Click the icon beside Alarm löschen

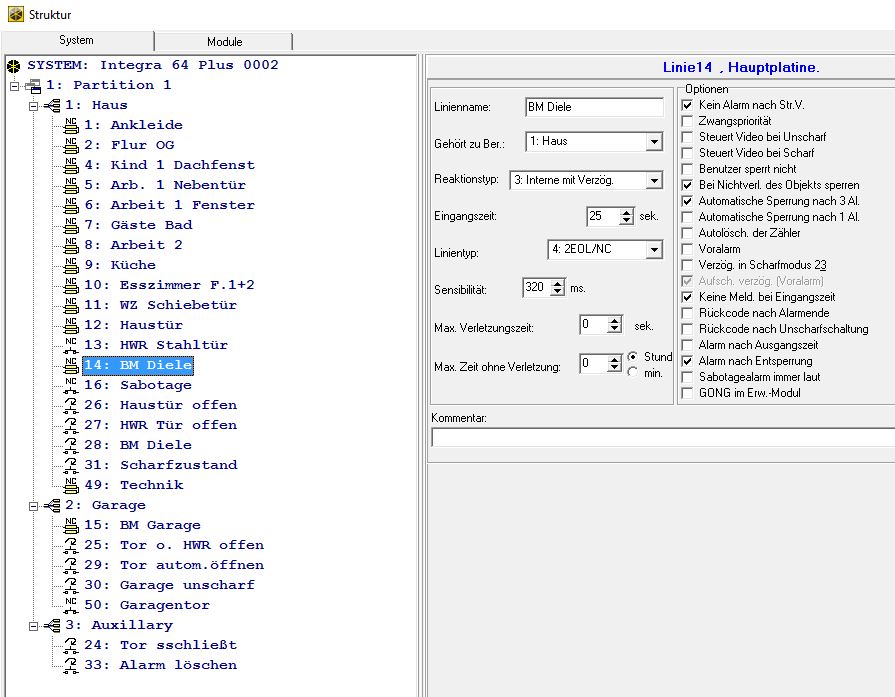71,665
